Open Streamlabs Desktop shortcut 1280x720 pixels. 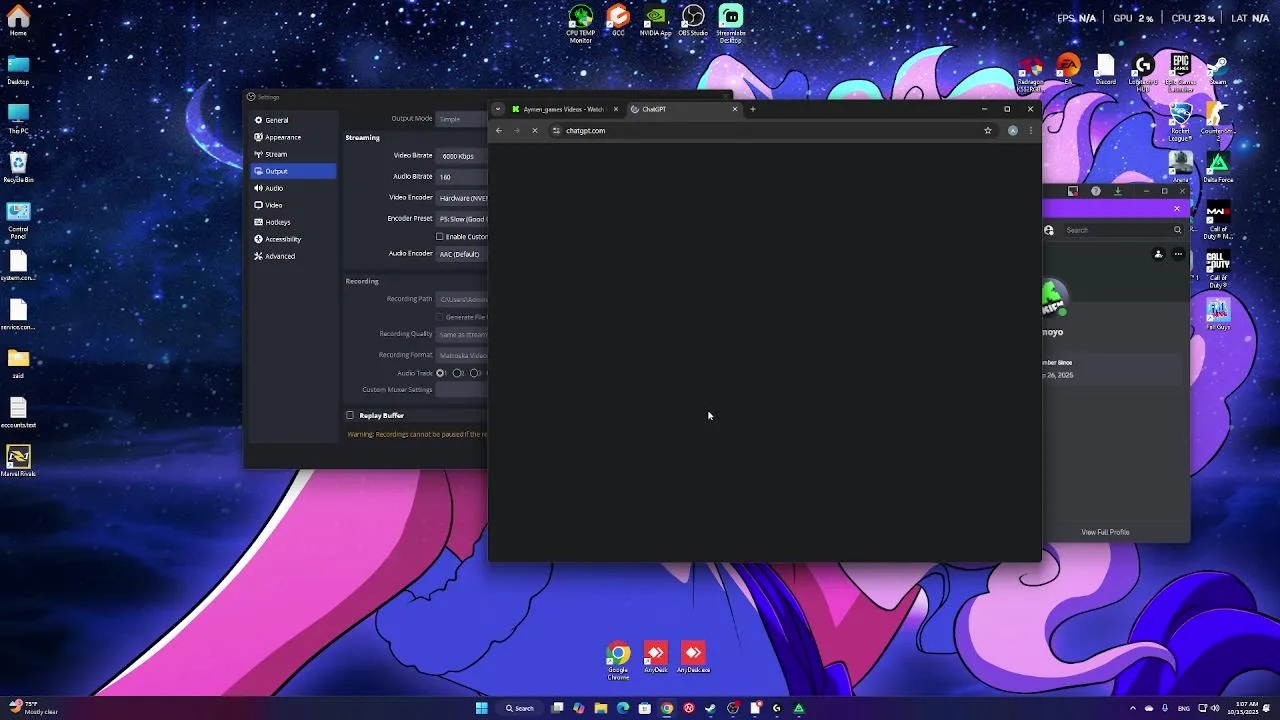coord(731,24)
